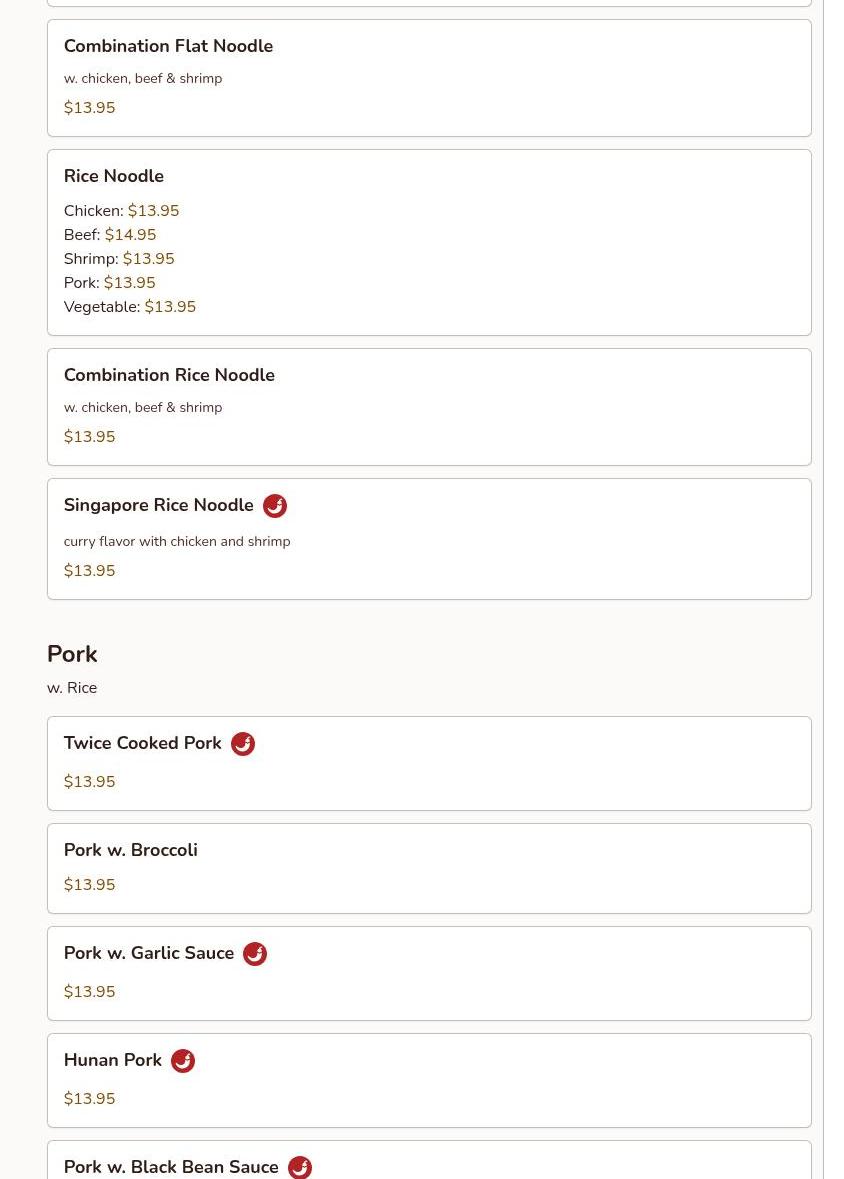The width and height of the screenshot is (844, 1179).
Task: Click the Rice Noodle Beef $14.95 price
Action: 130,235
